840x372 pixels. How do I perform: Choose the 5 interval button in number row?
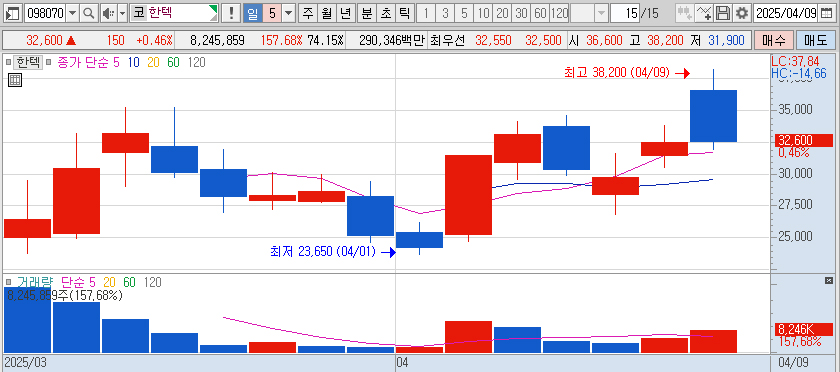tap(464, 13)
